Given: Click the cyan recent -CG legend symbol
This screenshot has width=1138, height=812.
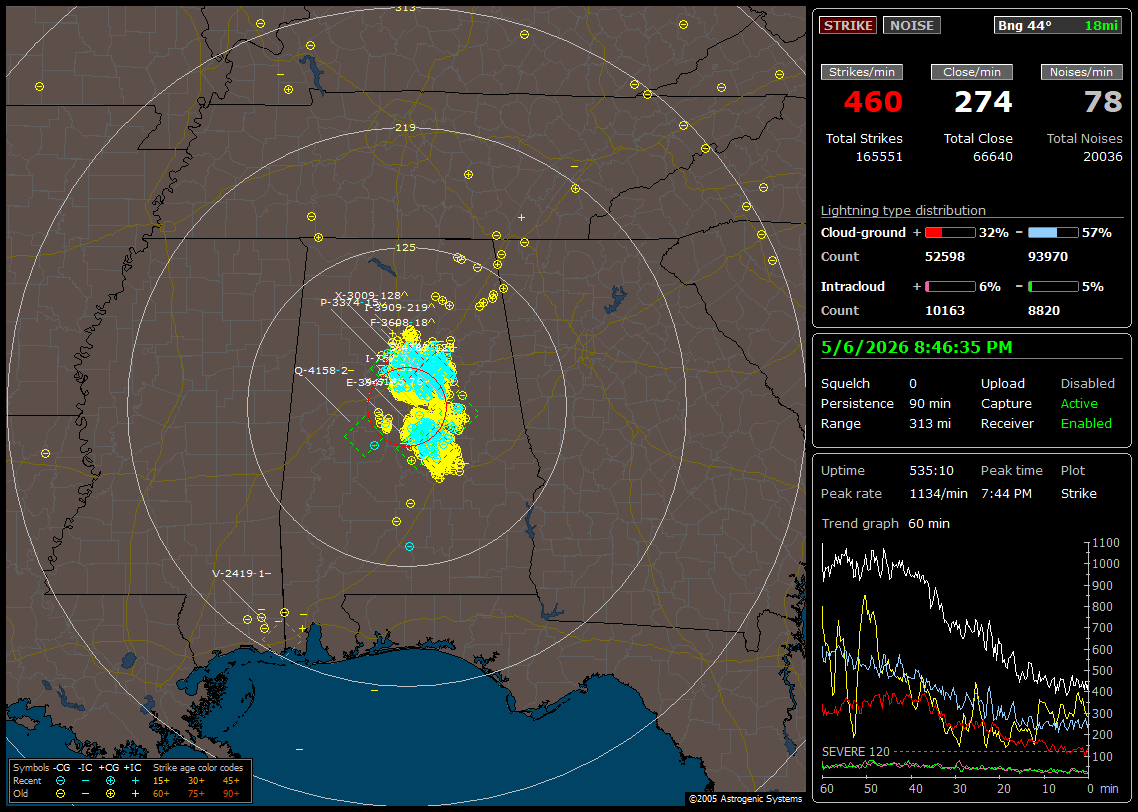Looking at the screenshot, I should click(x=60, y=781).
